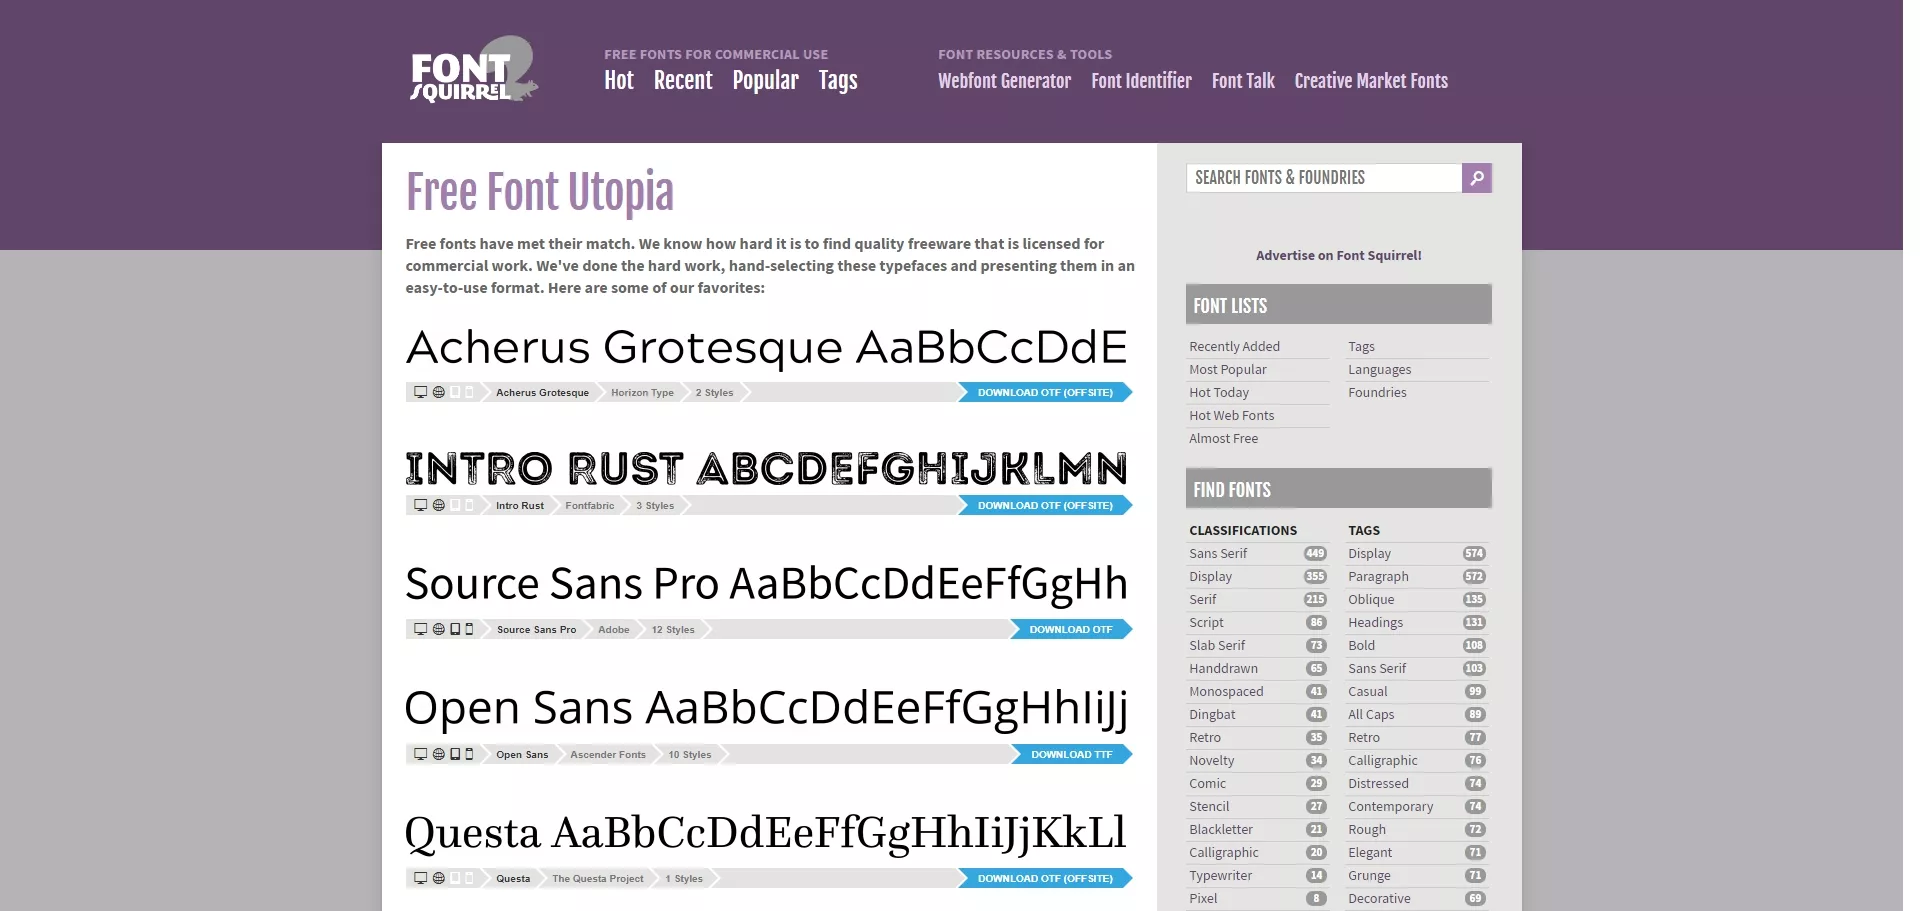Open the Hot fonts menu
This screenshot has width=1920, height=911.
tap(619, 81)
